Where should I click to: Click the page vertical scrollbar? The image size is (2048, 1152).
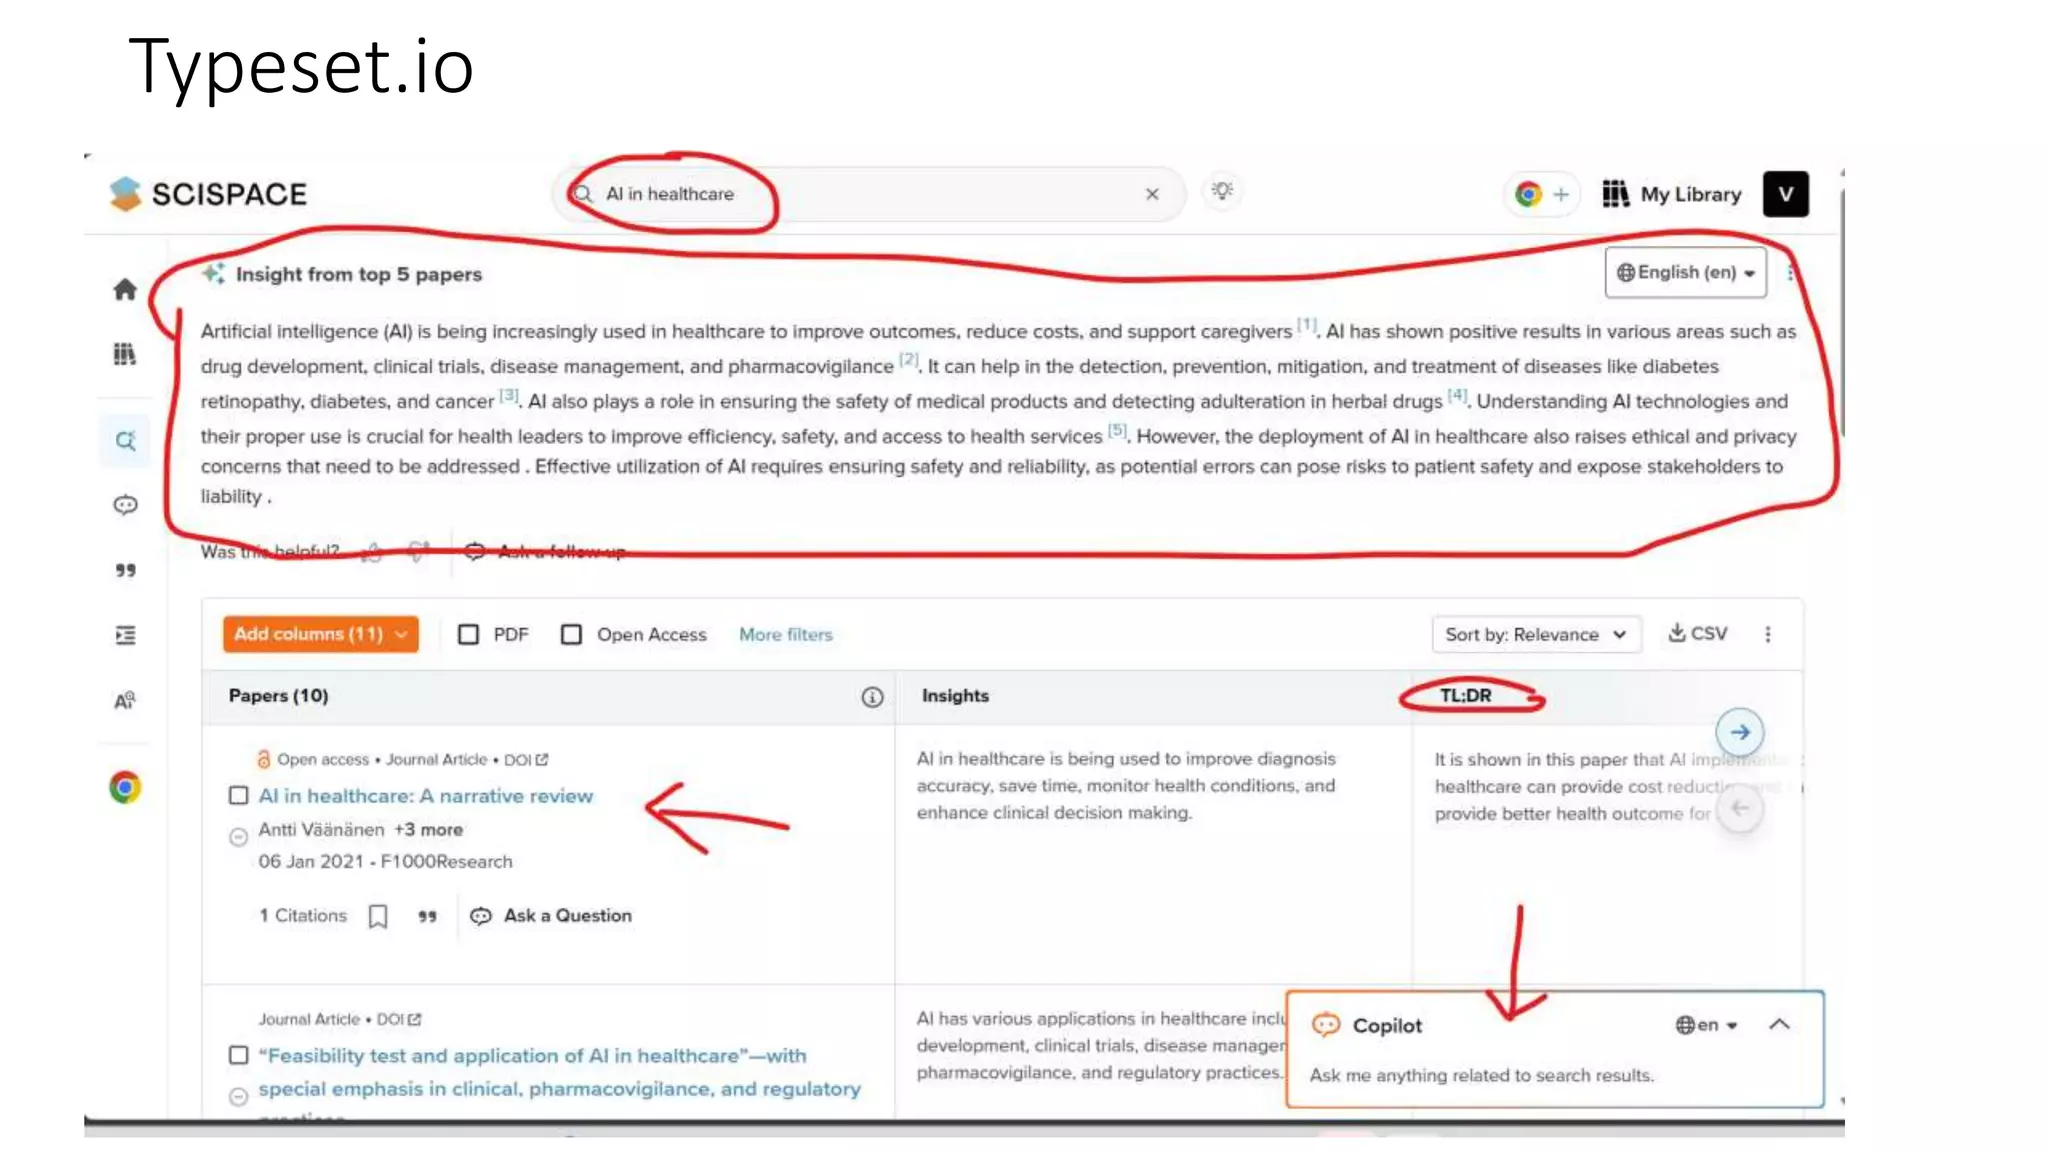[x=1841, y=310]
